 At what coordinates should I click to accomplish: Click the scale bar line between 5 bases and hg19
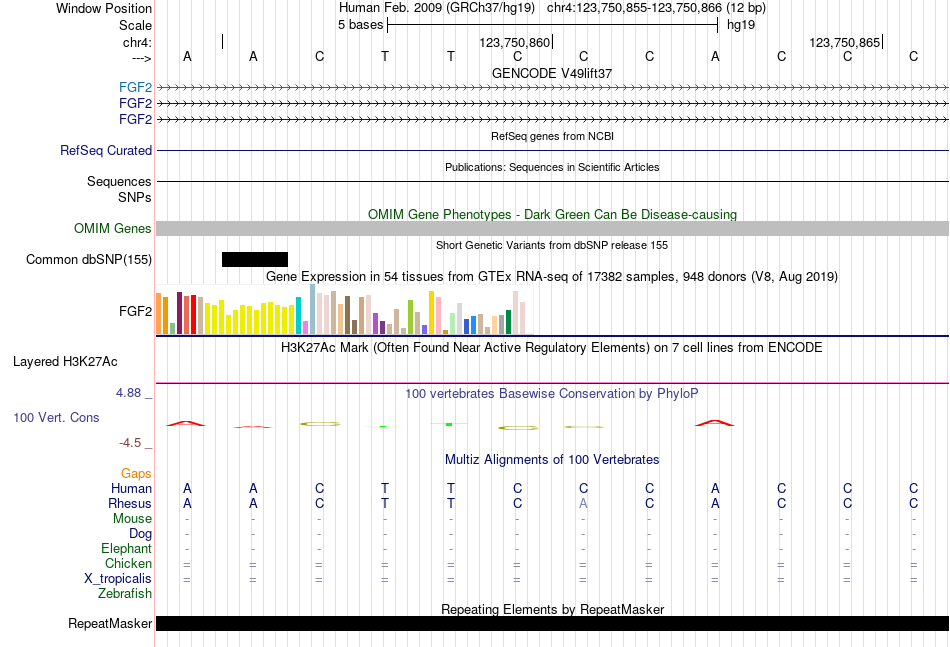[553, 25]
